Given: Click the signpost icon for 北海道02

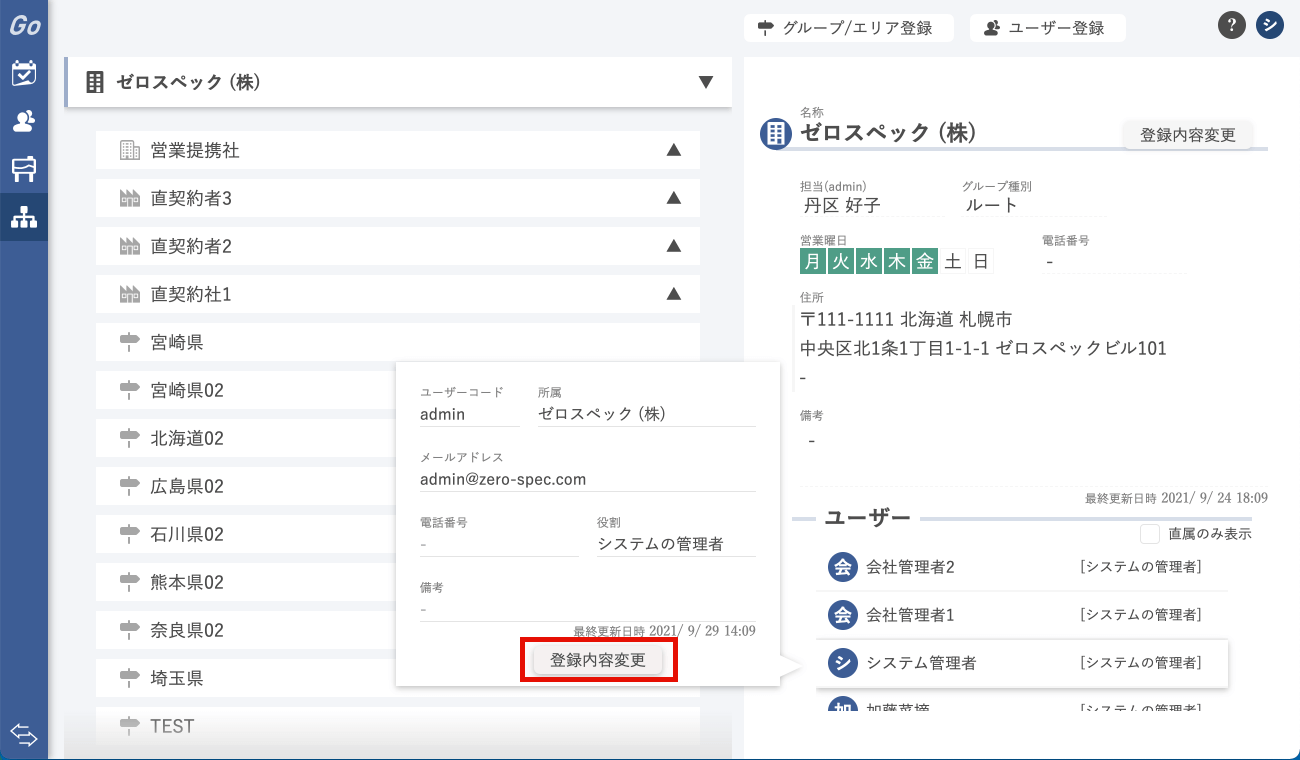Looking at the screenshot, I should coord(130,438).
